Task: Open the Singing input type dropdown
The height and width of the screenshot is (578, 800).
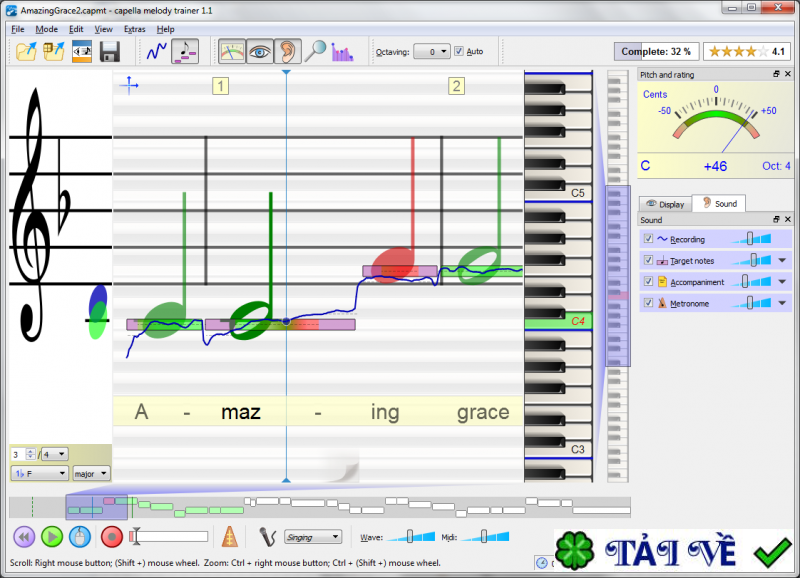Action: coord(313,537)
